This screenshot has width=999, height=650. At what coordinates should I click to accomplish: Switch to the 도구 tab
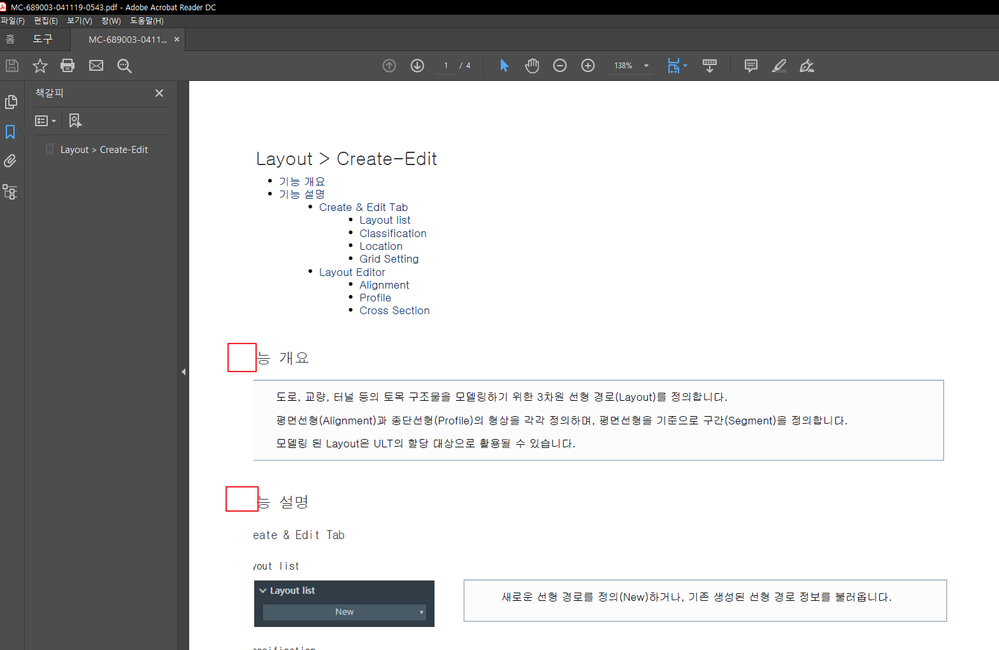(43, 40)
